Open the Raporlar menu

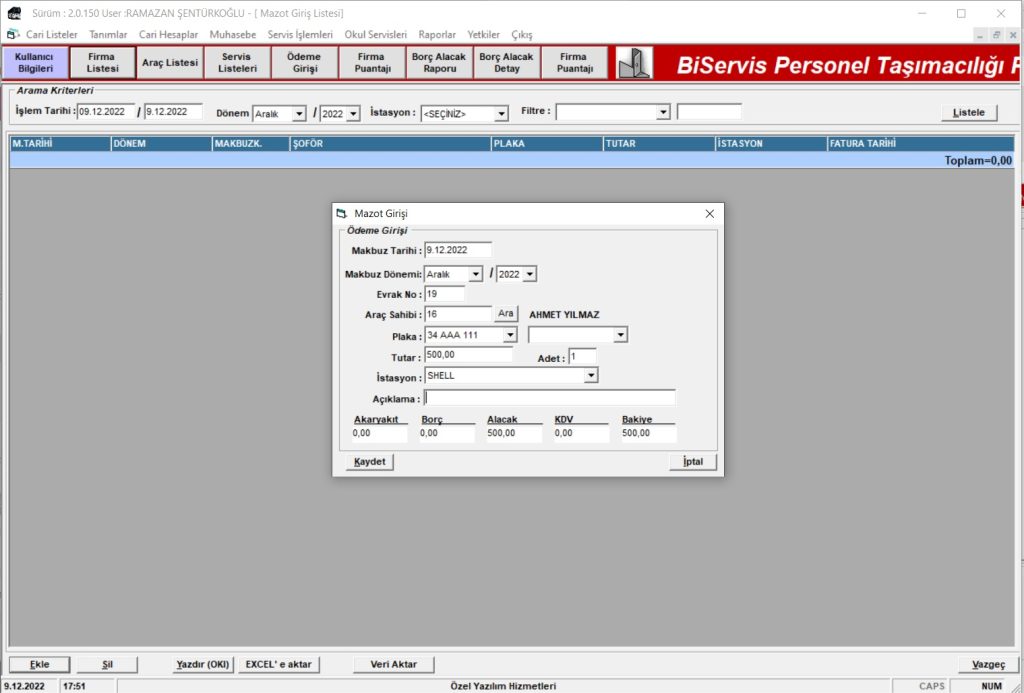click(x=436, y=34)
